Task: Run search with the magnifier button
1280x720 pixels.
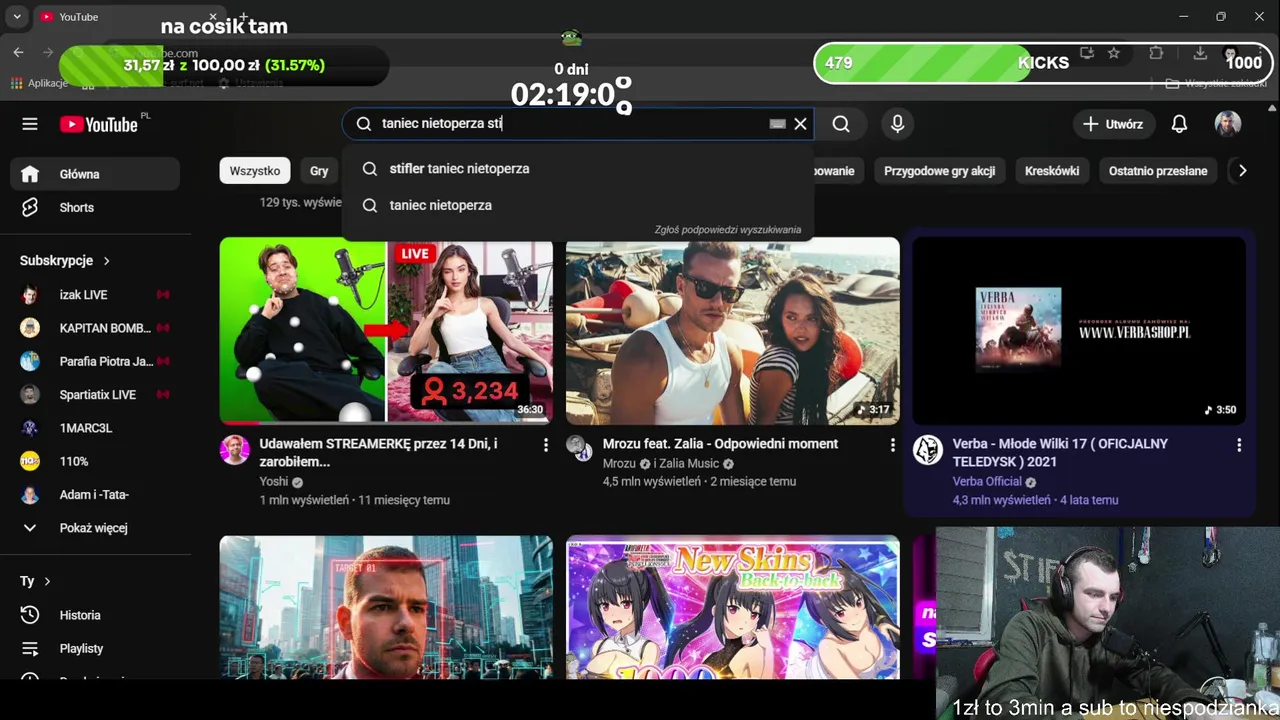Action: point(841,124)
